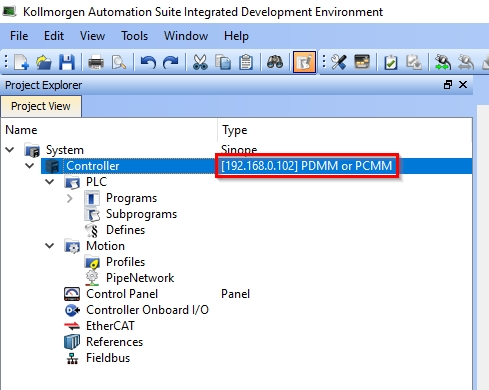Select the System item in the tree
Viewport: 489px width, 390px height.
(x=65, y=150)
